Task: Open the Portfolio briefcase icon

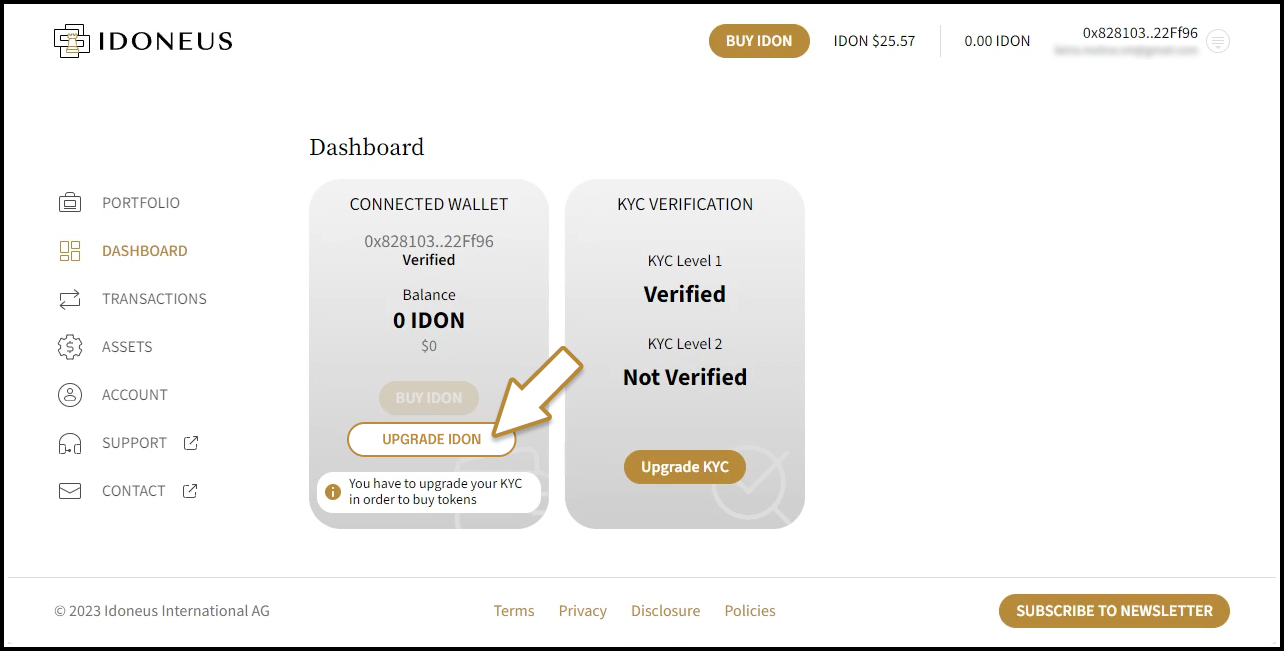Action: click(69, 203)
